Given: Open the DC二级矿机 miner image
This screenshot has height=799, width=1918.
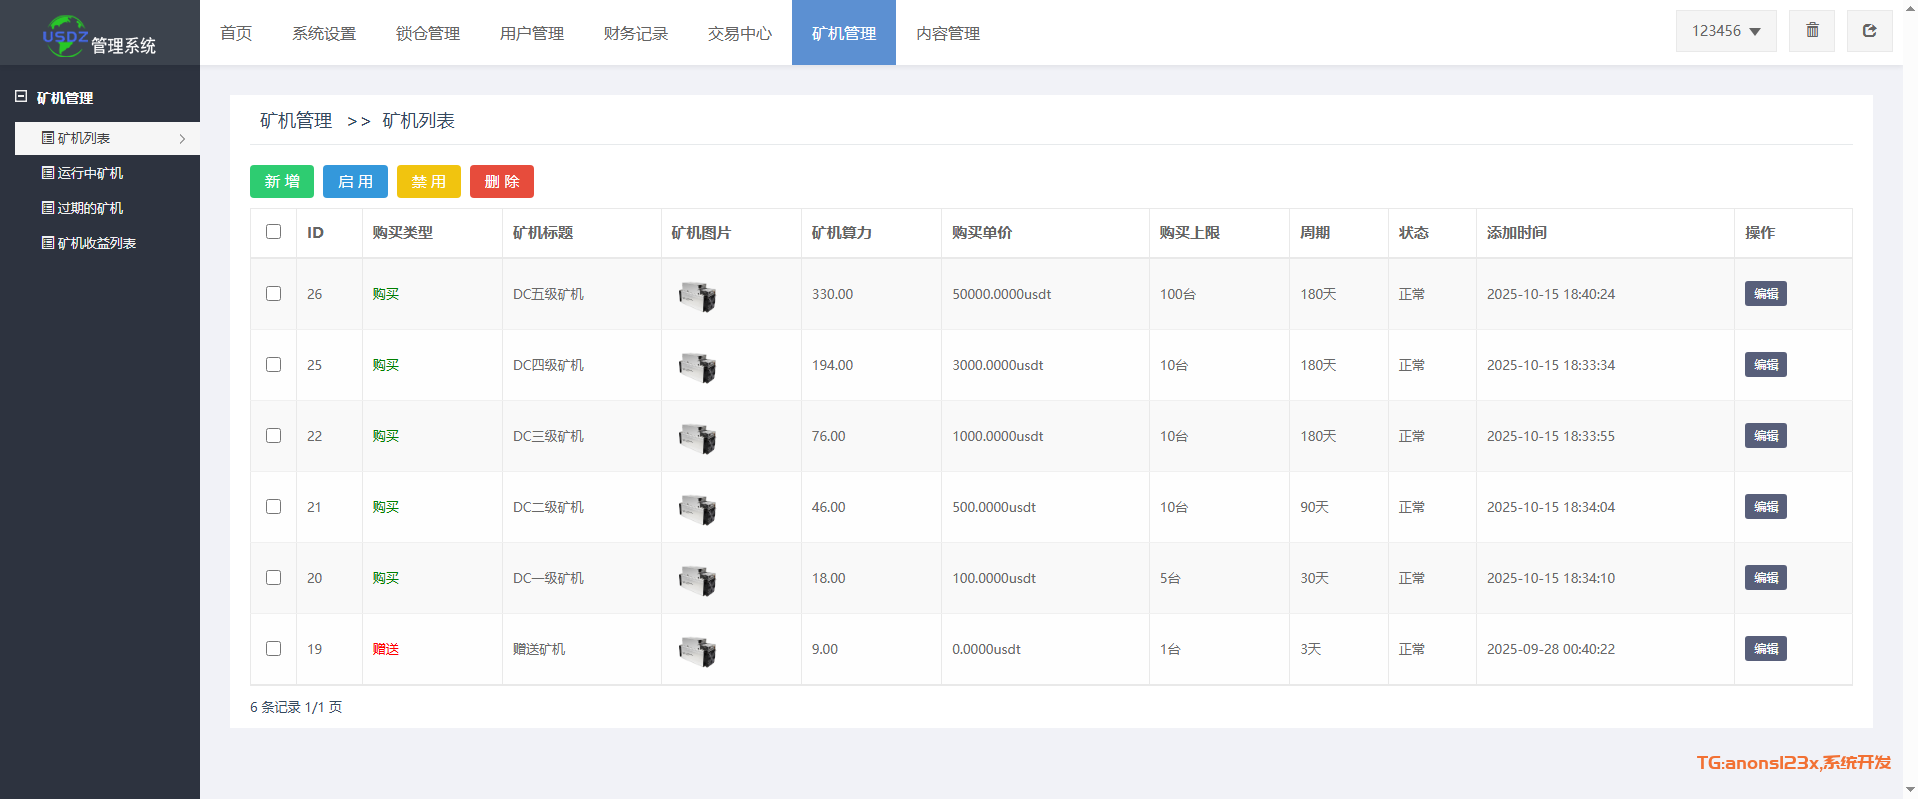Looking at the screenshot, I should coord(697,509).
